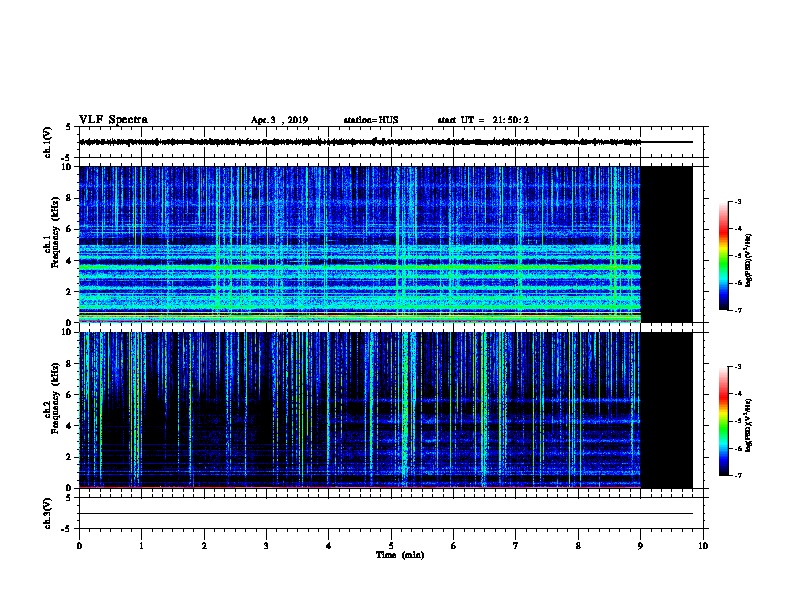Click the "4" tick label on the time axis
792x612 pixels.
[x=328, y=546]
